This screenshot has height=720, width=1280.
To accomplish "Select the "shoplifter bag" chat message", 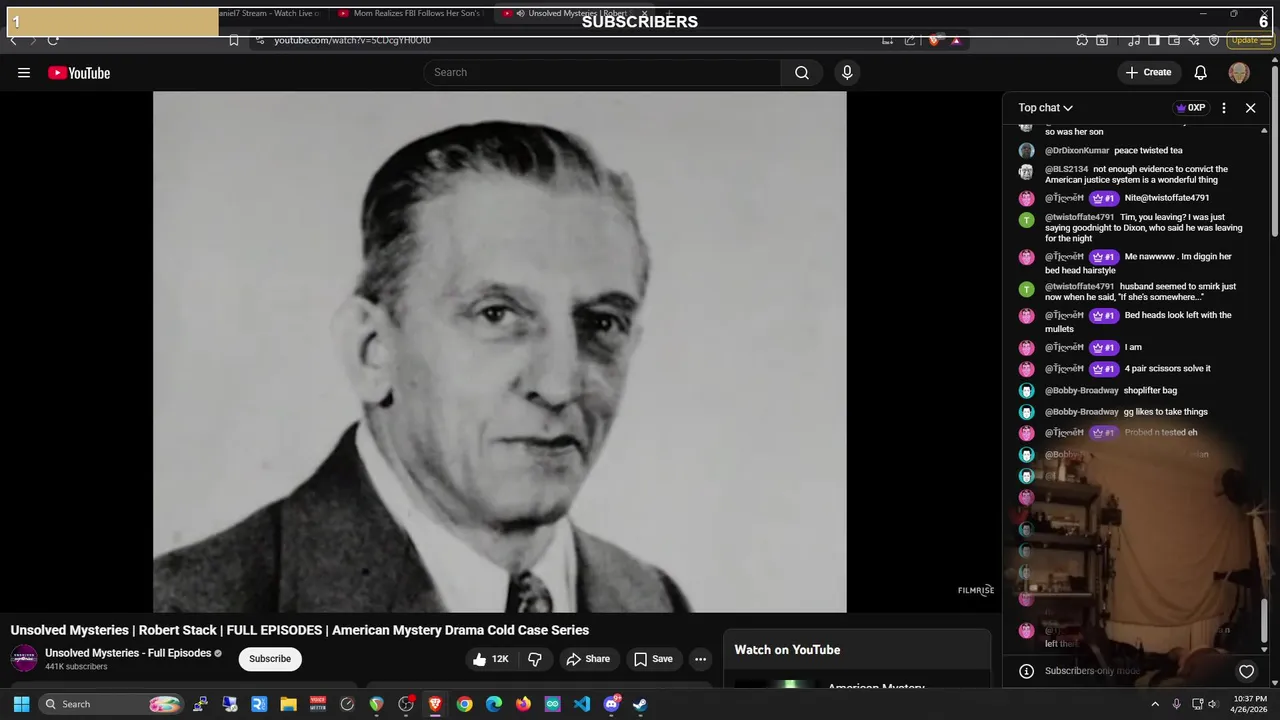I will [1150, 391].
